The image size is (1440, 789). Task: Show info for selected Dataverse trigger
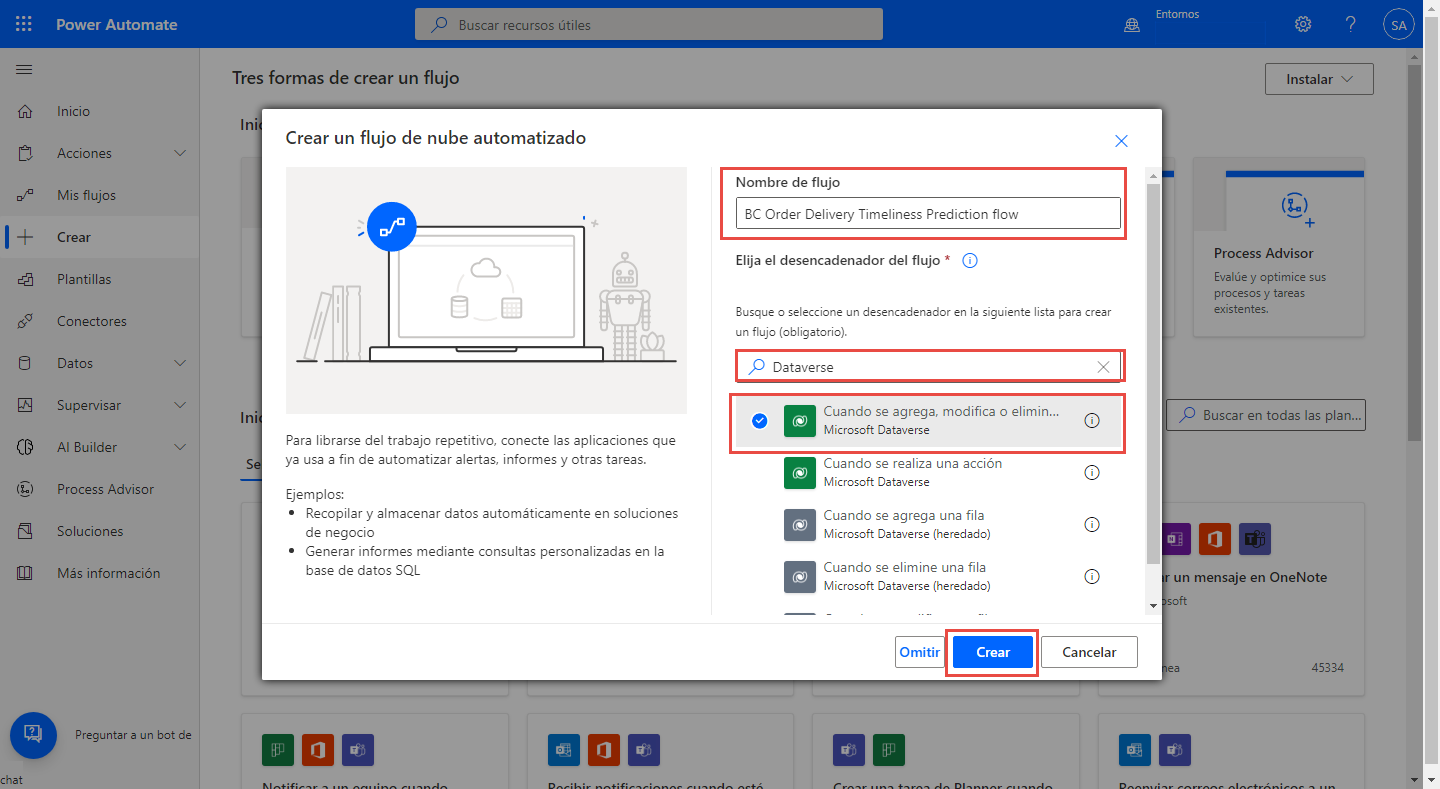coord(1092,421)
